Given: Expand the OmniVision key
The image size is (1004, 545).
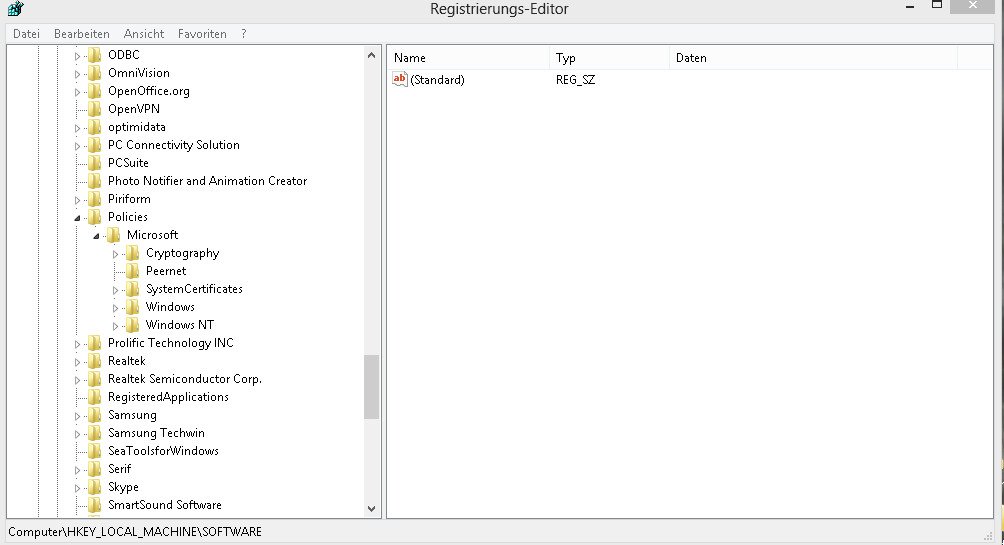Looking at the screenshot, I should click(77, 74).
